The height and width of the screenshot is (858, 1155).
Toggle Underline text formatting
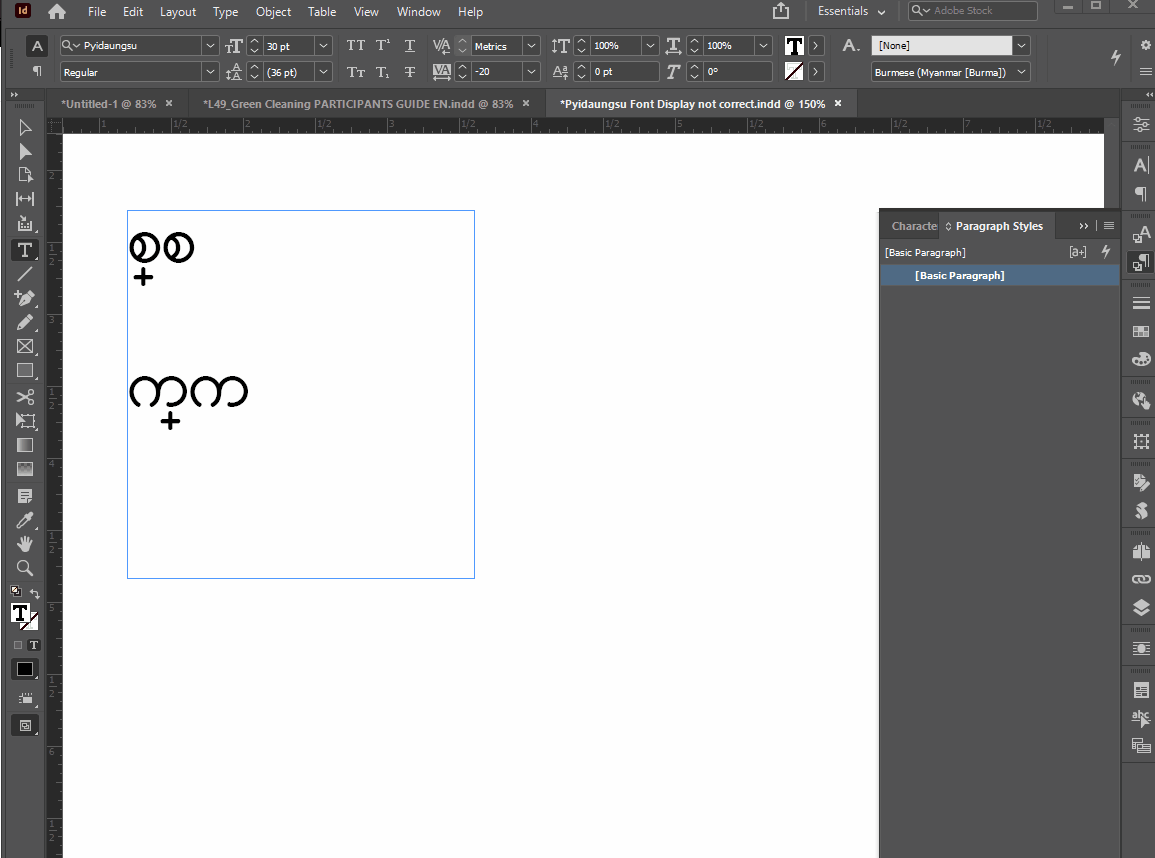point(410,46)
